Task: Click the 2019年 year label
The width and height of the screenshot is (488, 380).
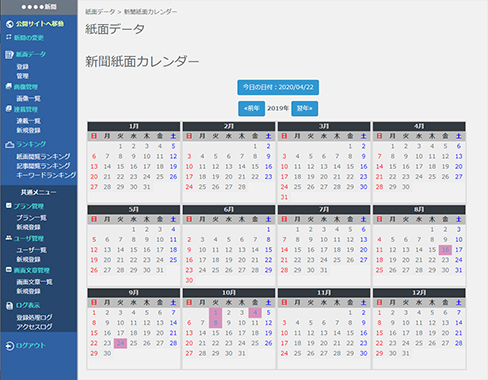Action: 278,108
